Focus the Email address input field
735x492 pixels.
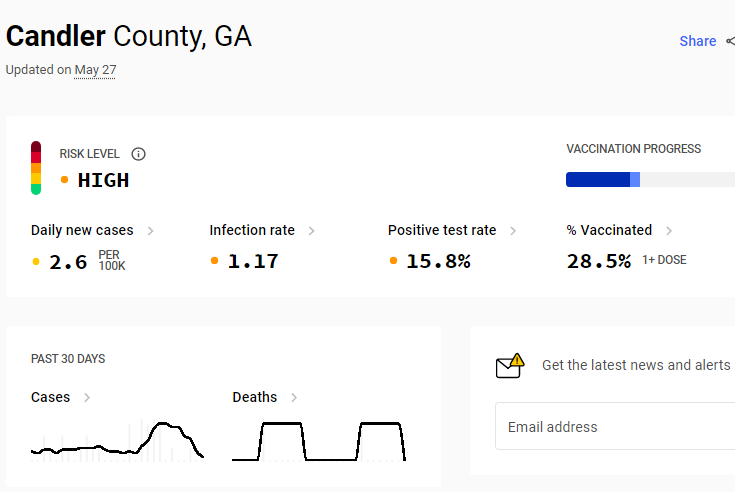(615, 426)
